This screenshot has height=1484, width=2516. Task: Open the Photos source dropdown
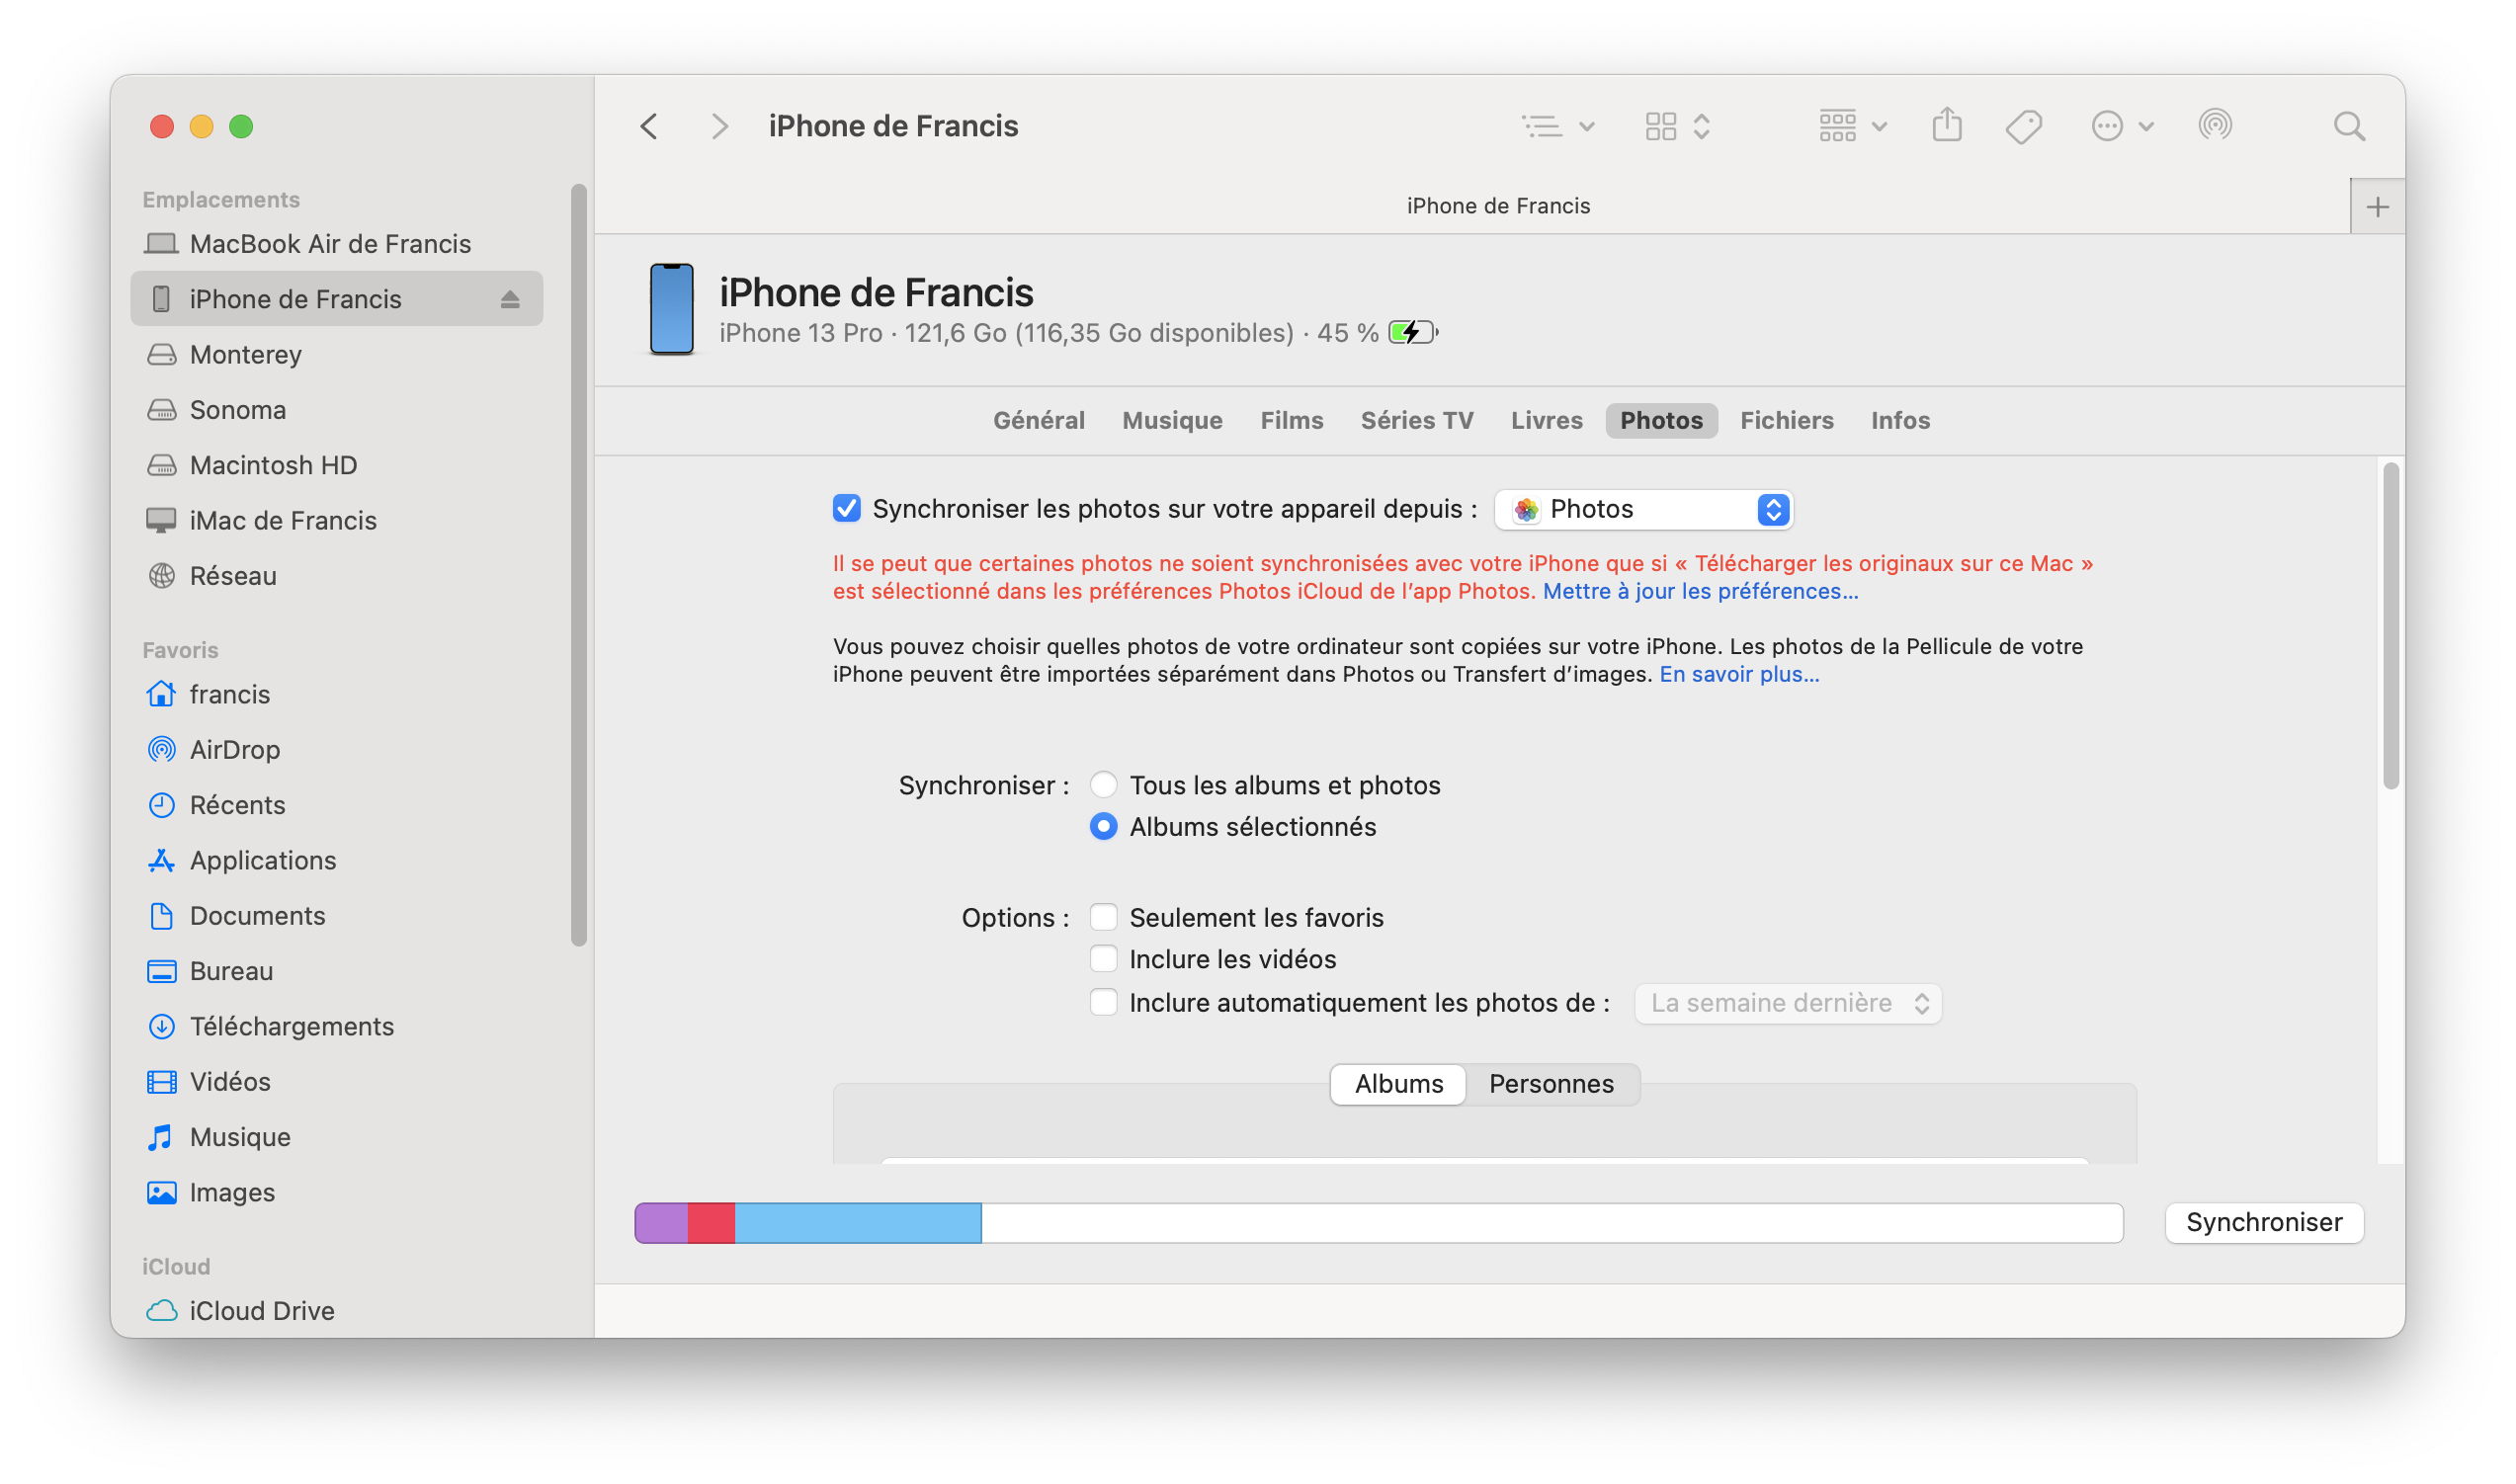coord(1643,509)
